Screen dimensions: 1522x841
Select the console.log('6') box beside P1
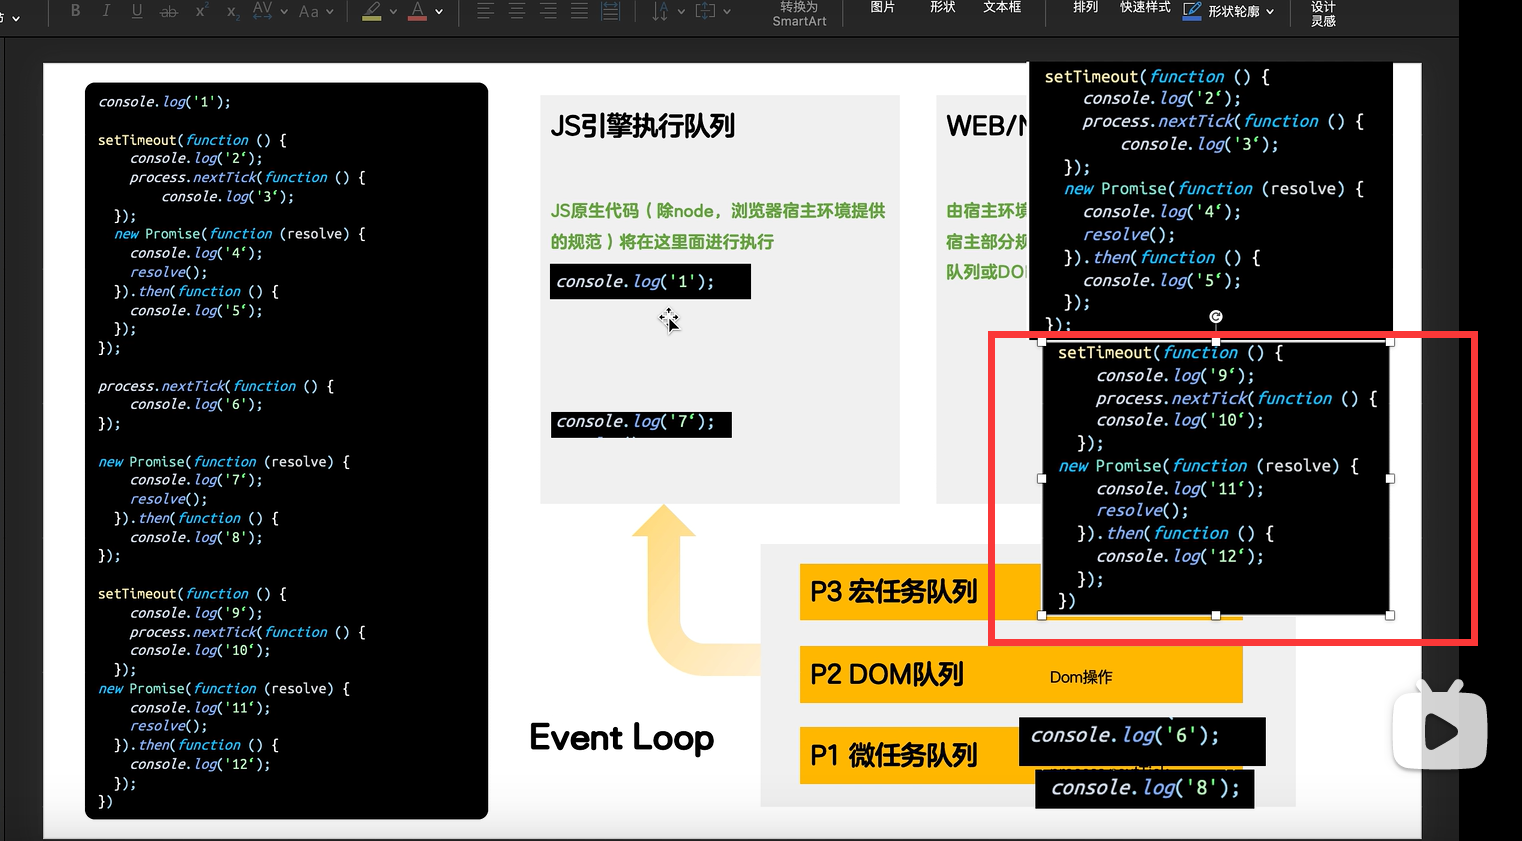point(1142,741)
